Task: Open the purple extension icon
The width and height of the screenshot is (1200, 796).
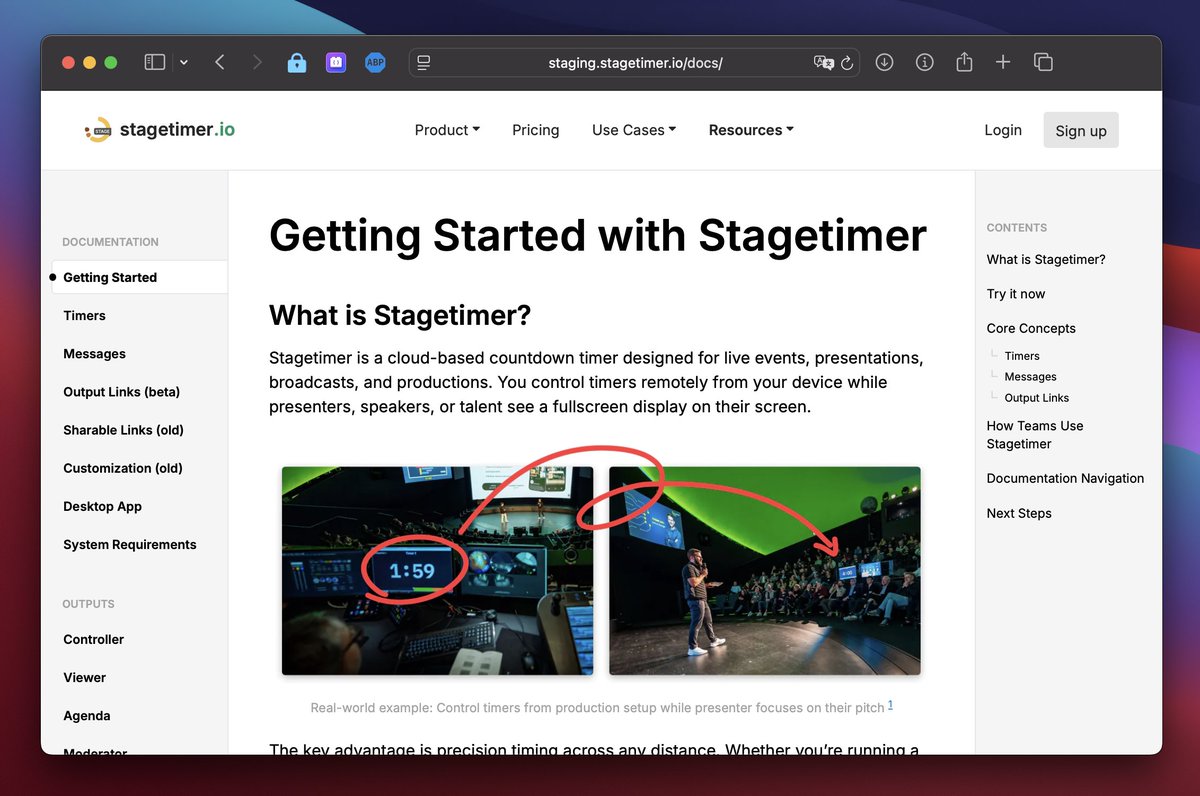Action: coord(335,62)
